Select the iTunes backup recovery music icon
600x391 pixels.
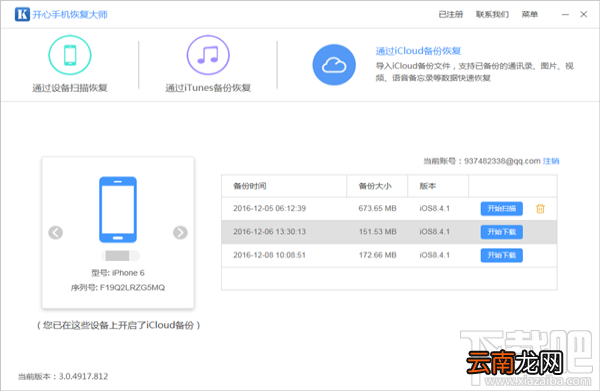208,55
